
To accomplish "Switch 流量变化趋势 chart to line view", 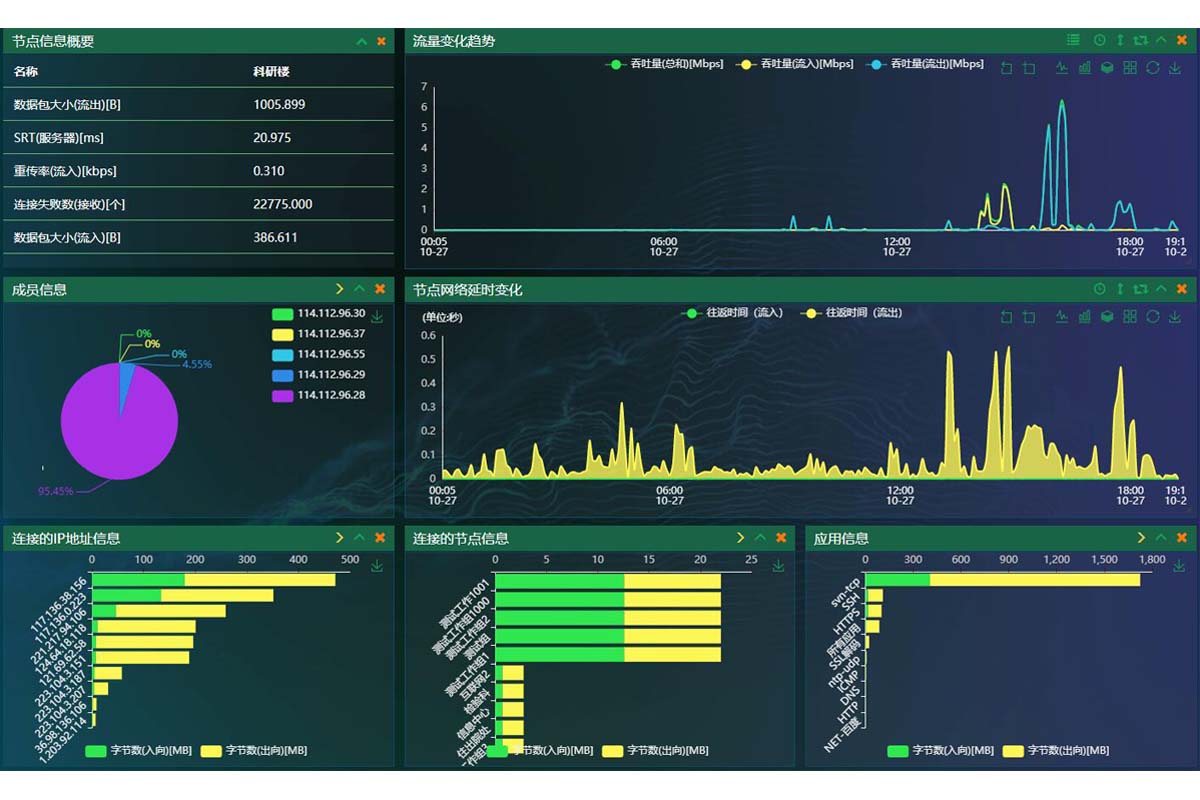I will (1061, 68).
